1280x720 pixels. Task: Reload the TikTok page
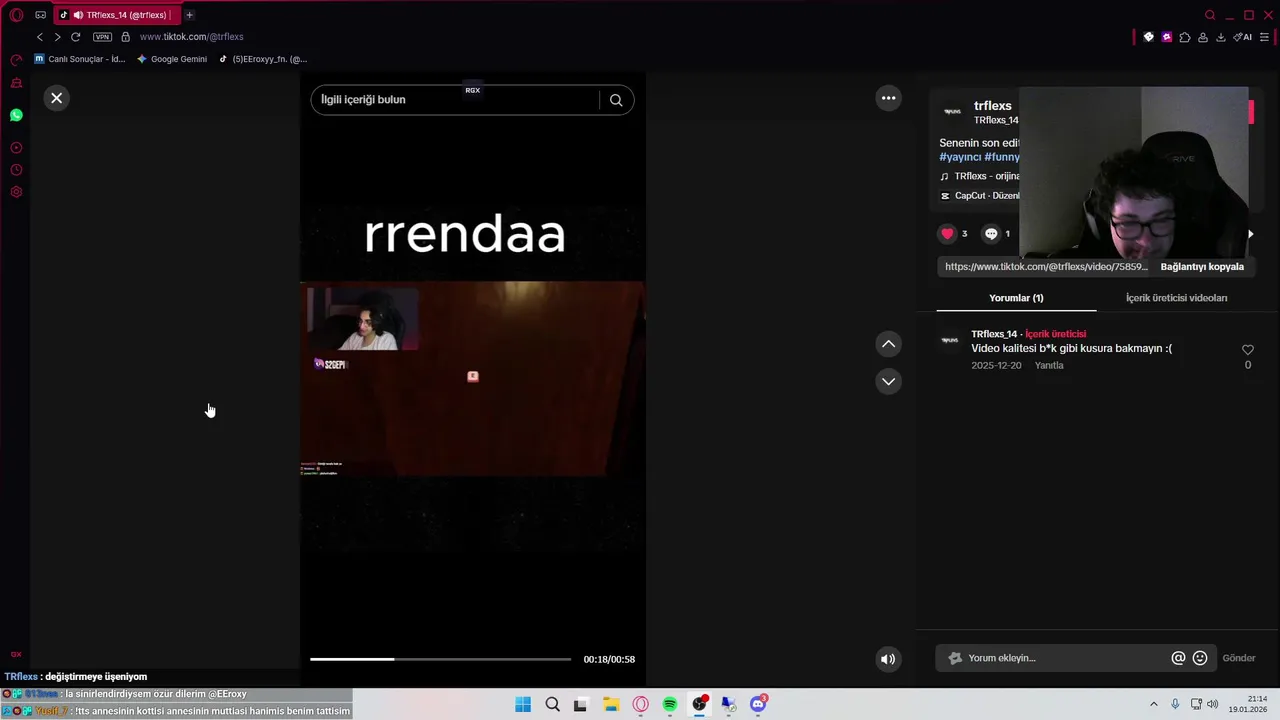coord(75,37)
